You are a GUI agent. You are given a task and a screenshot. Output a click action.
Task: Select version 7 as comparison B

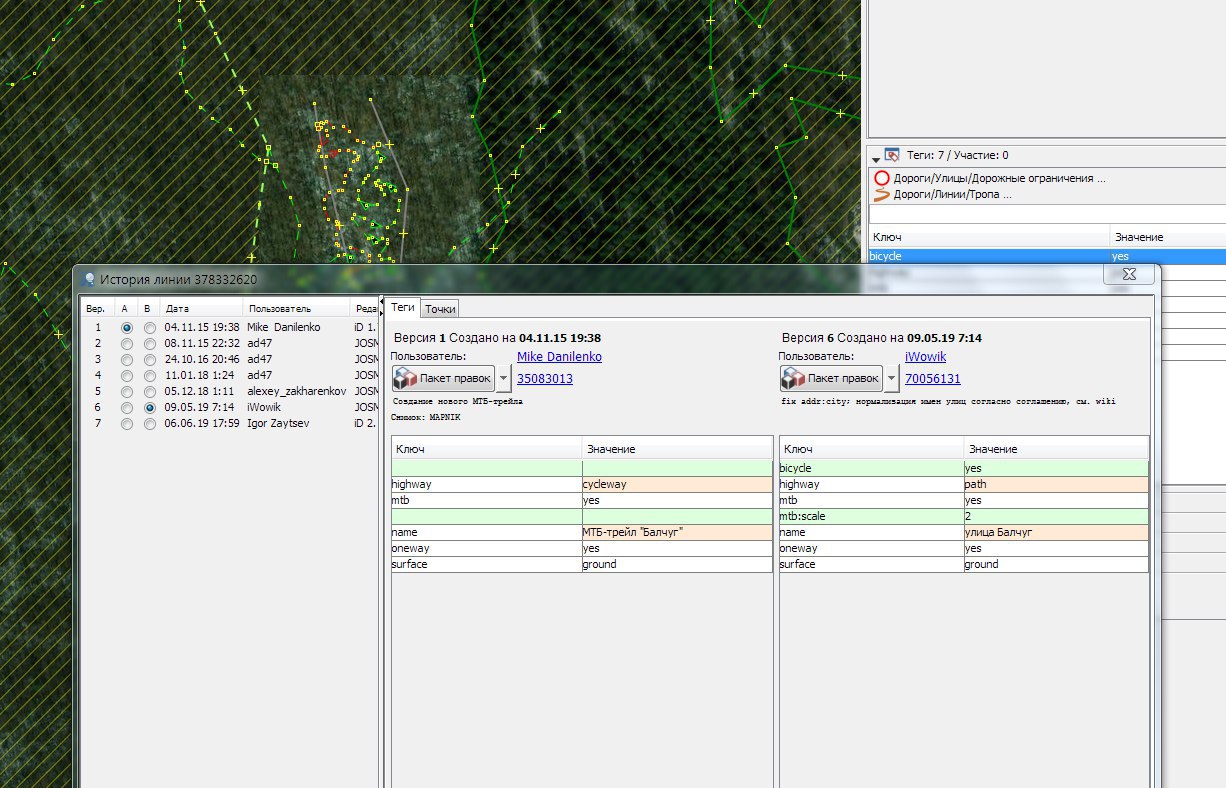tap(150, 424)
